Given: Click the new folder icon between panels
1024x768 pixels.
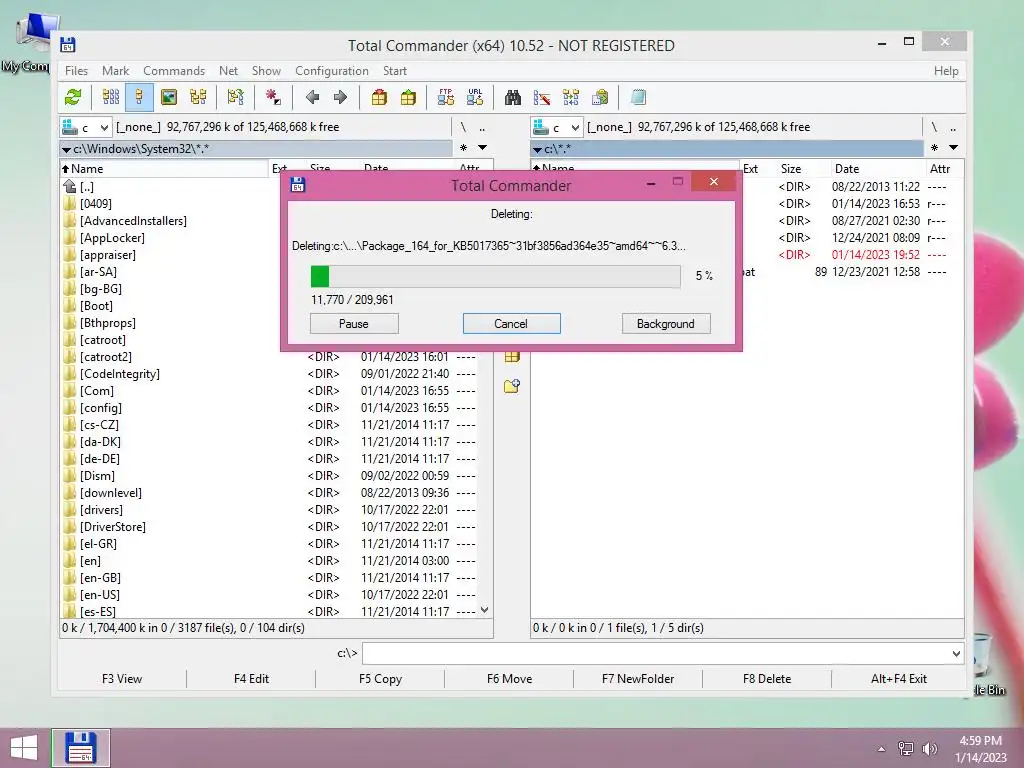Looking at the screenshot, I should pos(512,386).
